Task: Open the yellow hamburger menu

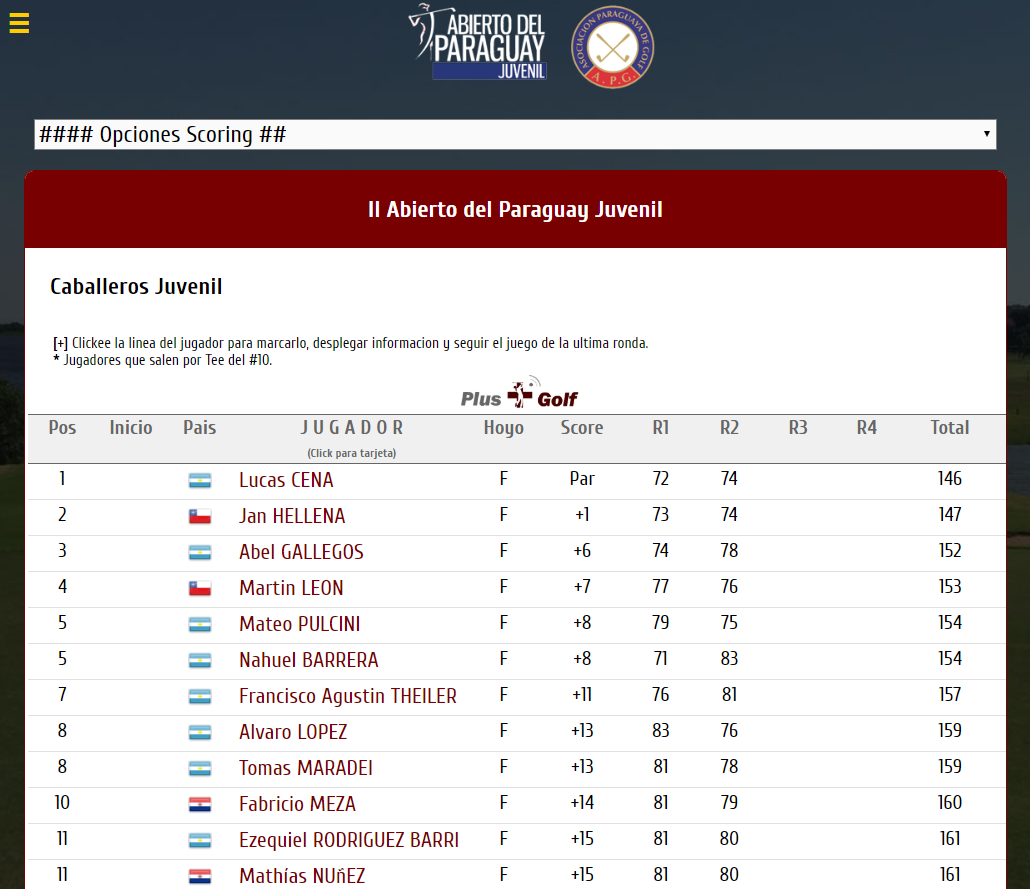Action: pos(19,23)
